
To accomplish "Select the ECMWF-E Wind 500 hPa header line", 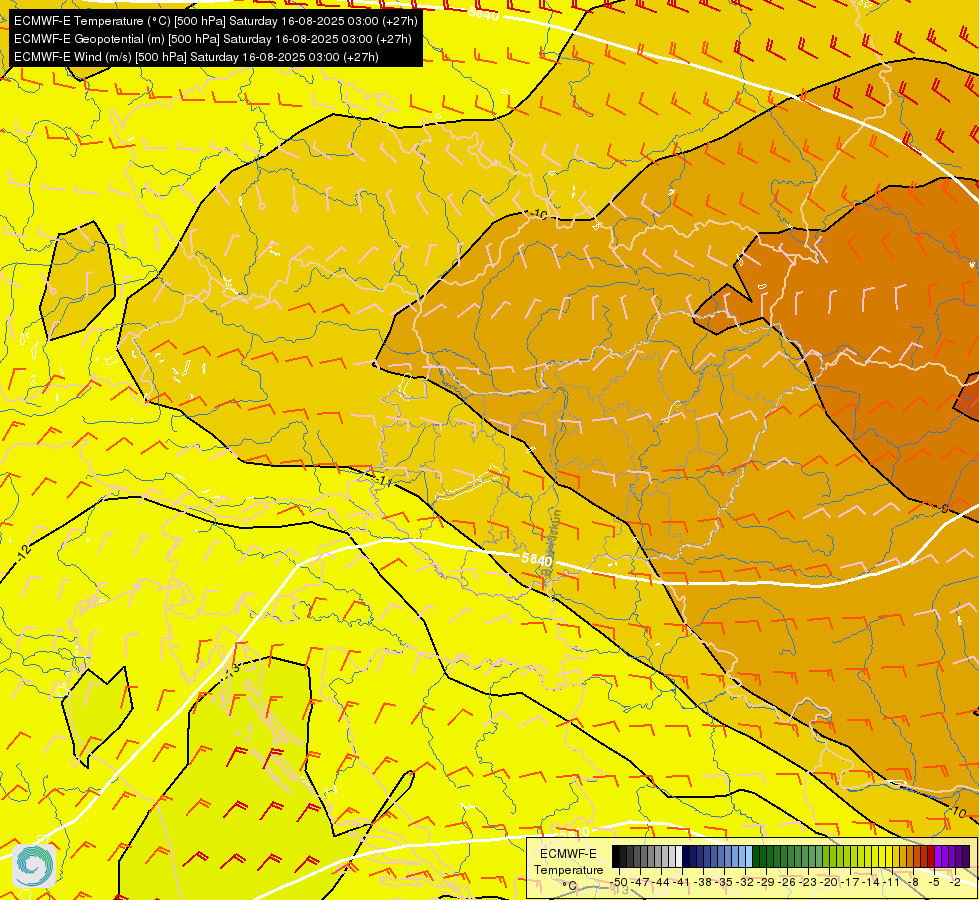I will 196,57.
